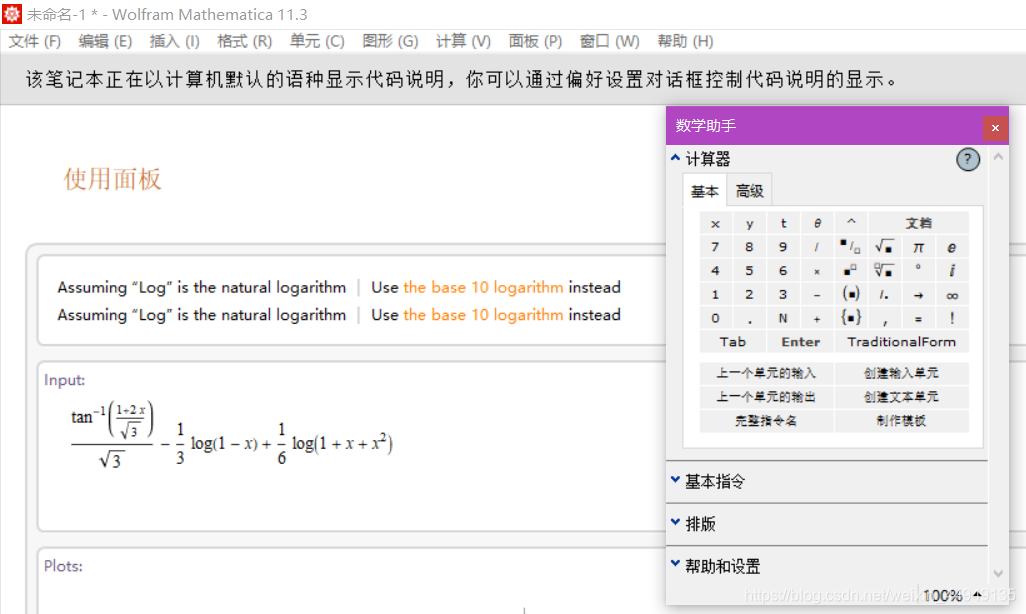
Task: Switch to the 基本 calculator tab
Action: (x=704, y=191)
